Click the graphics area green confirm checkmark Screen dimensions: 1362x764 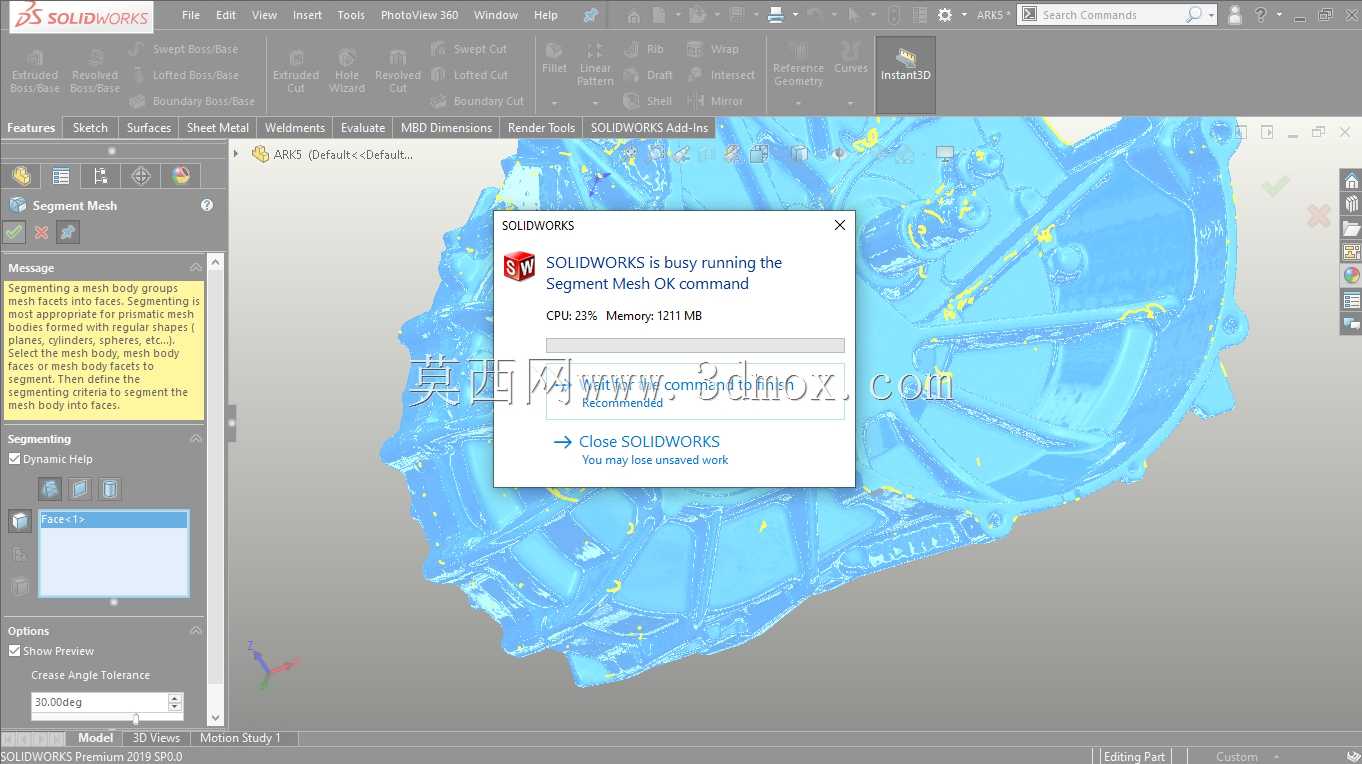click(1275, 186)
